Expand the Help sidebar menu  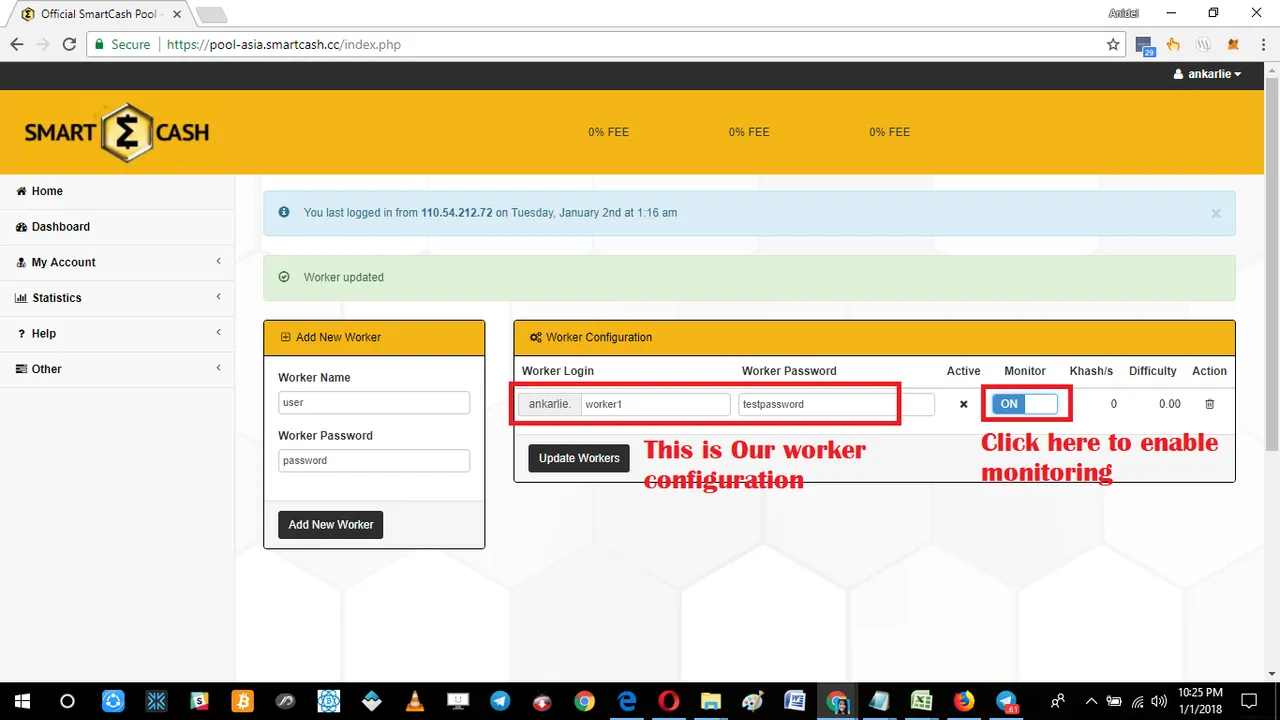117,333
